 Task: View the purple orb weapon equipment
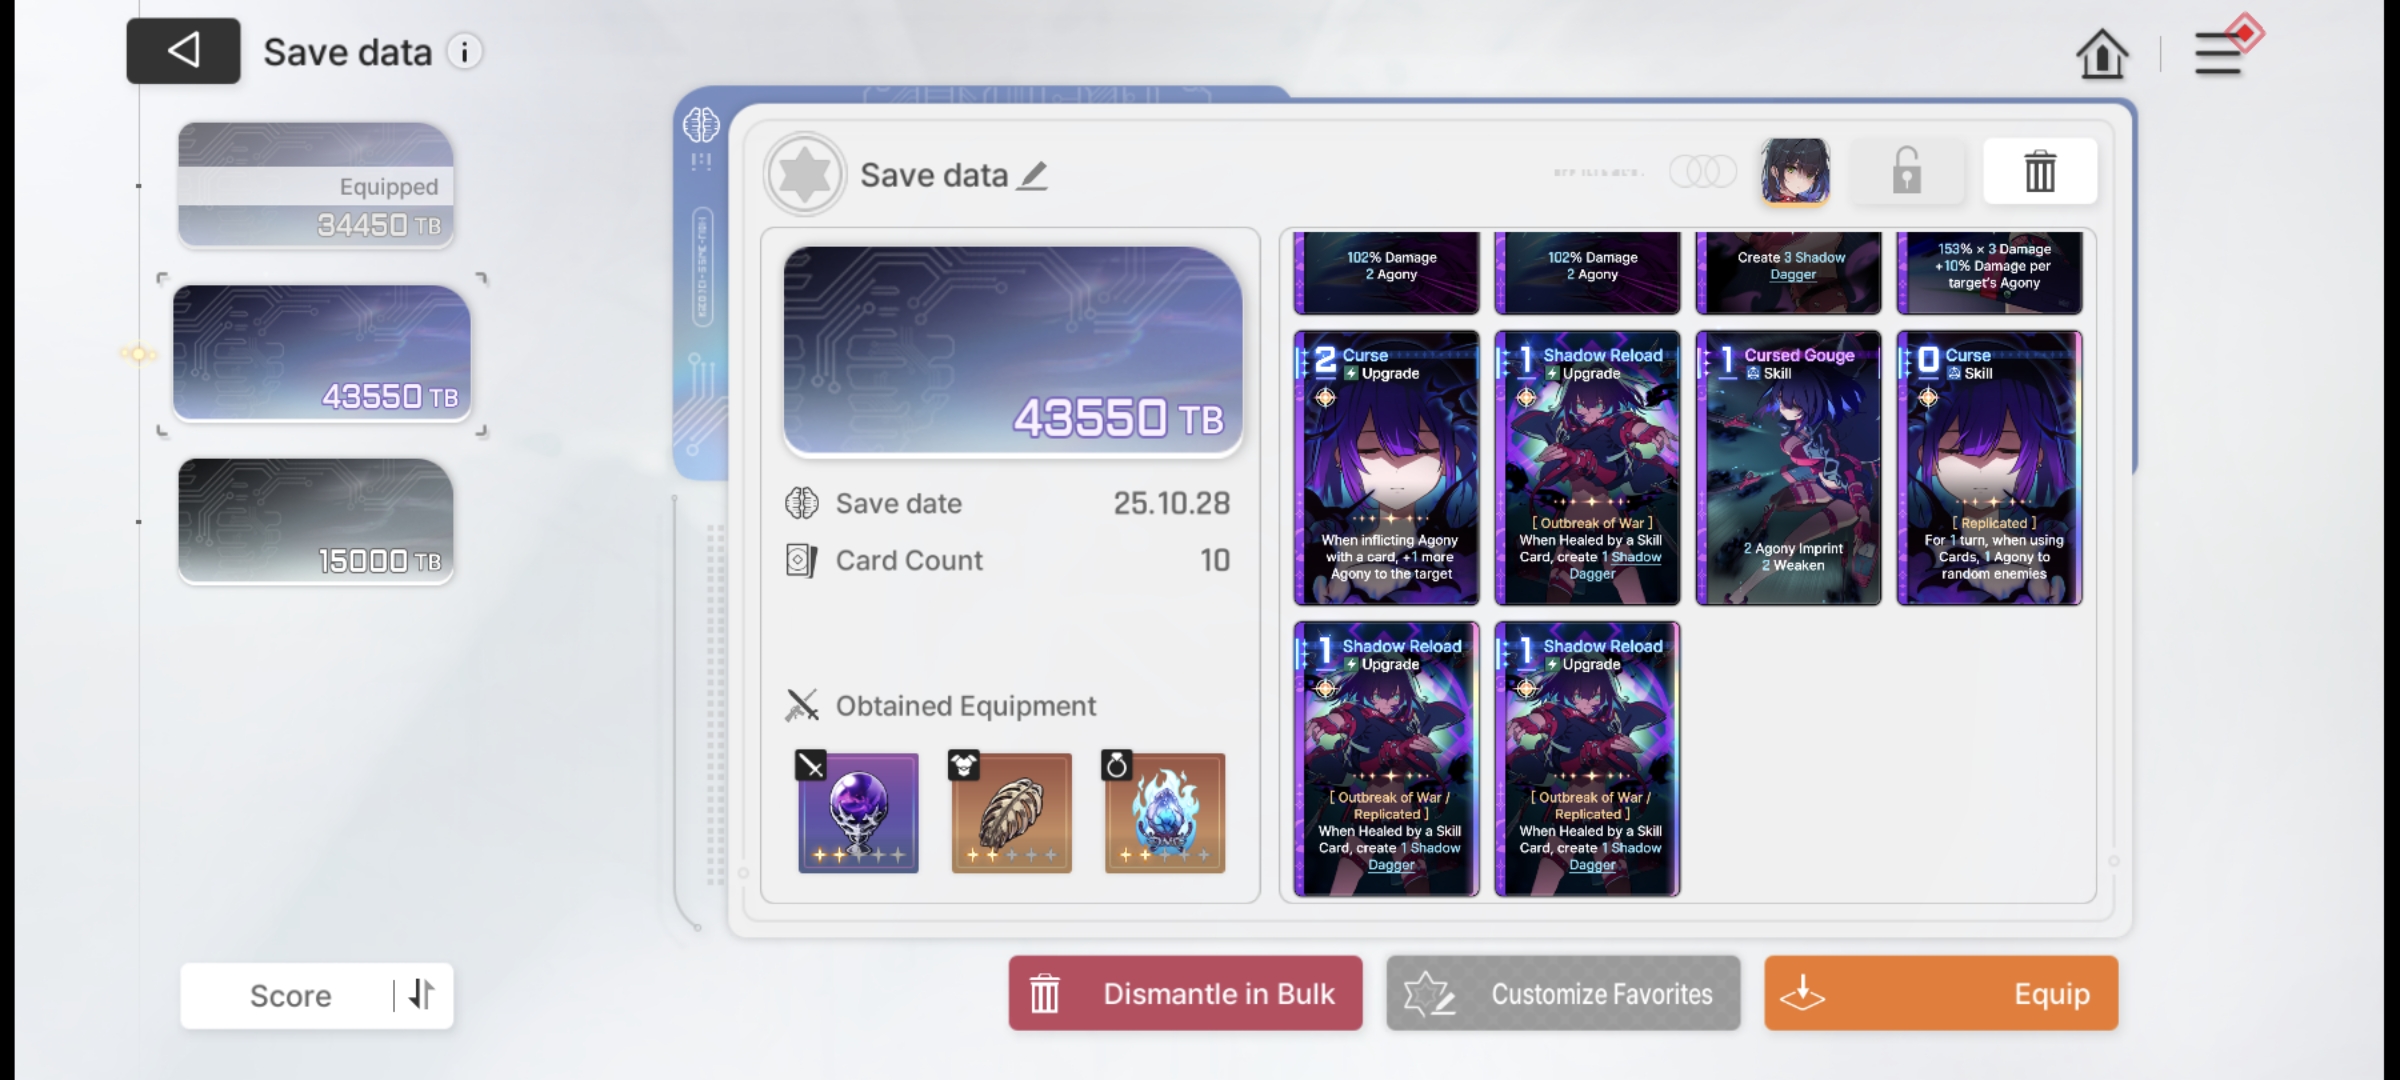coord(857,812)
